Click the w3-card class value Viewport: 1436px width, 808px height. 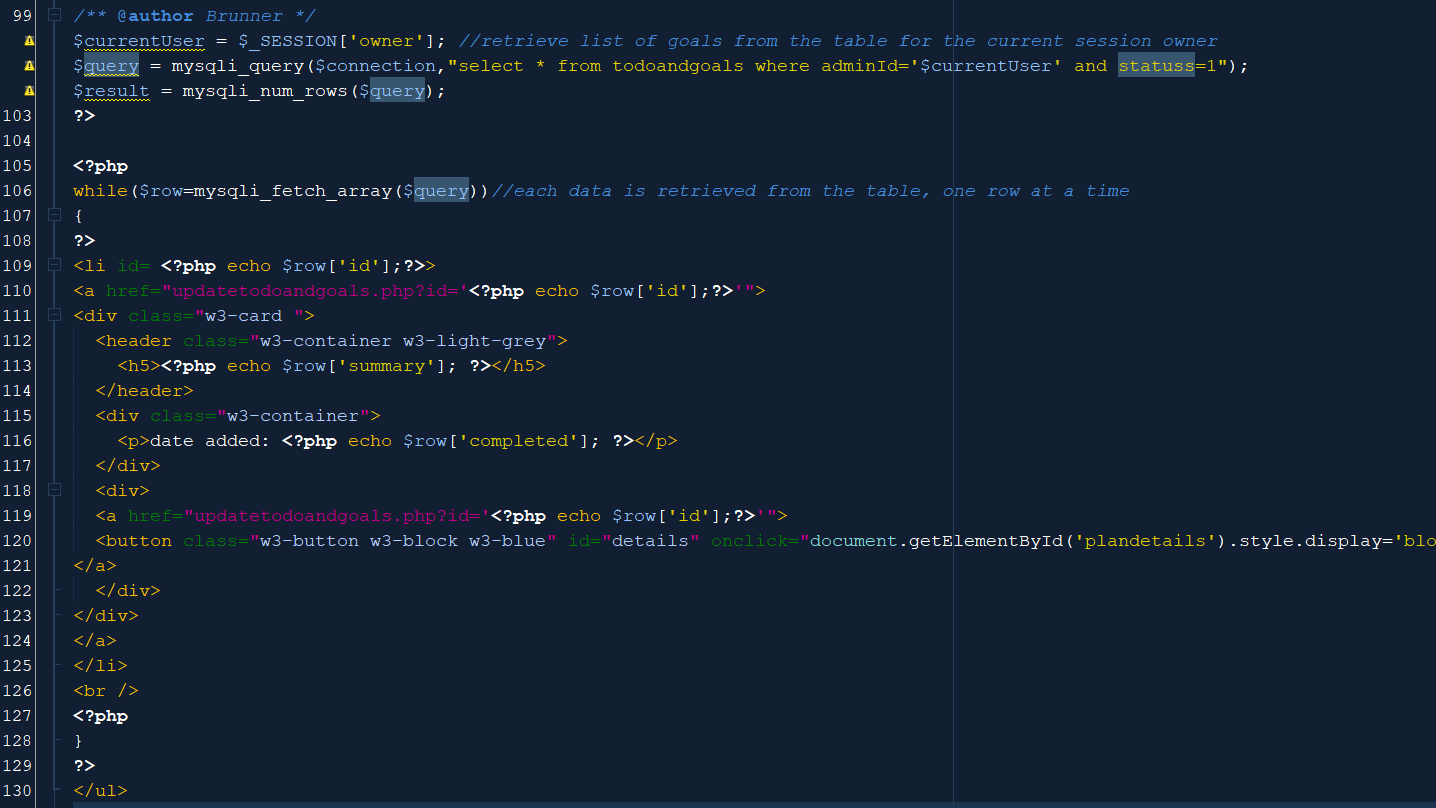(x=244, y=316)
